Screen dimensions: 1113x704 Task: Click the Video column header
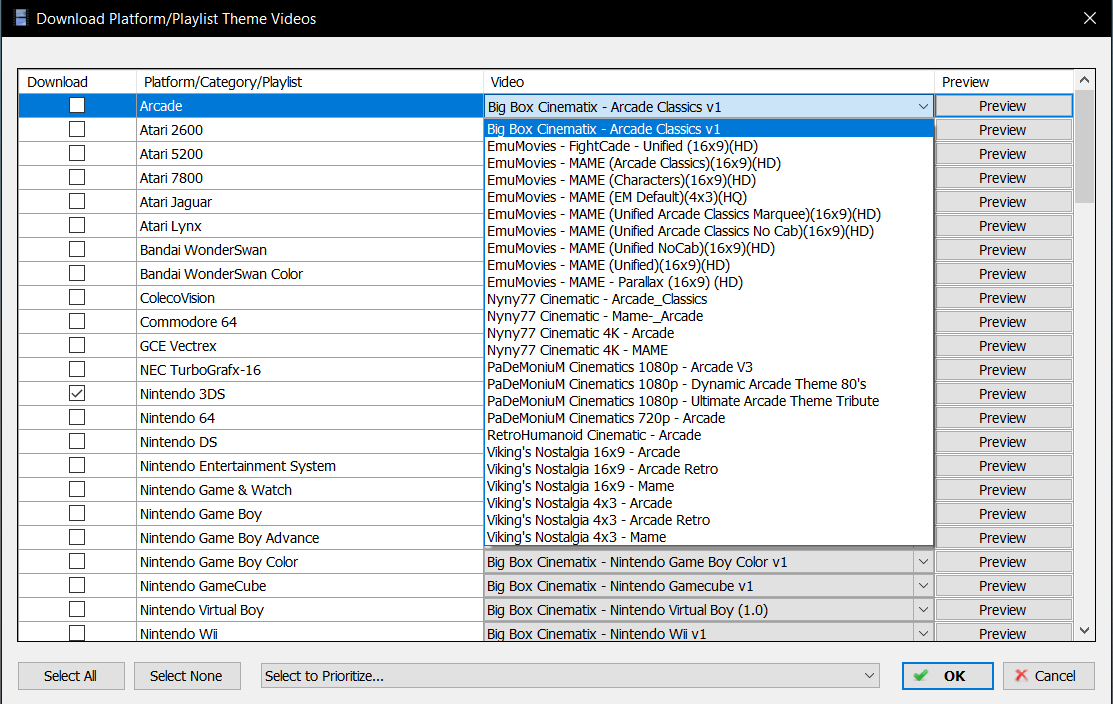(x=709, y=82)
